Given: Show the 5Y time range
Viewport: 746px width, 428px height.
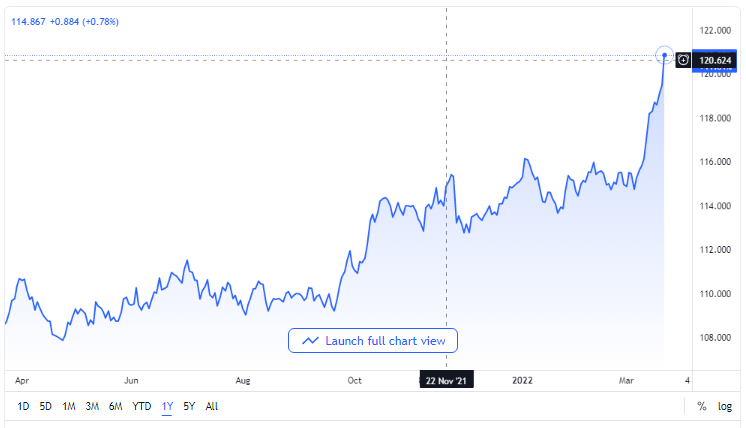Looking at the screenshot, I should pyautogui.click(x=189, y=407).
